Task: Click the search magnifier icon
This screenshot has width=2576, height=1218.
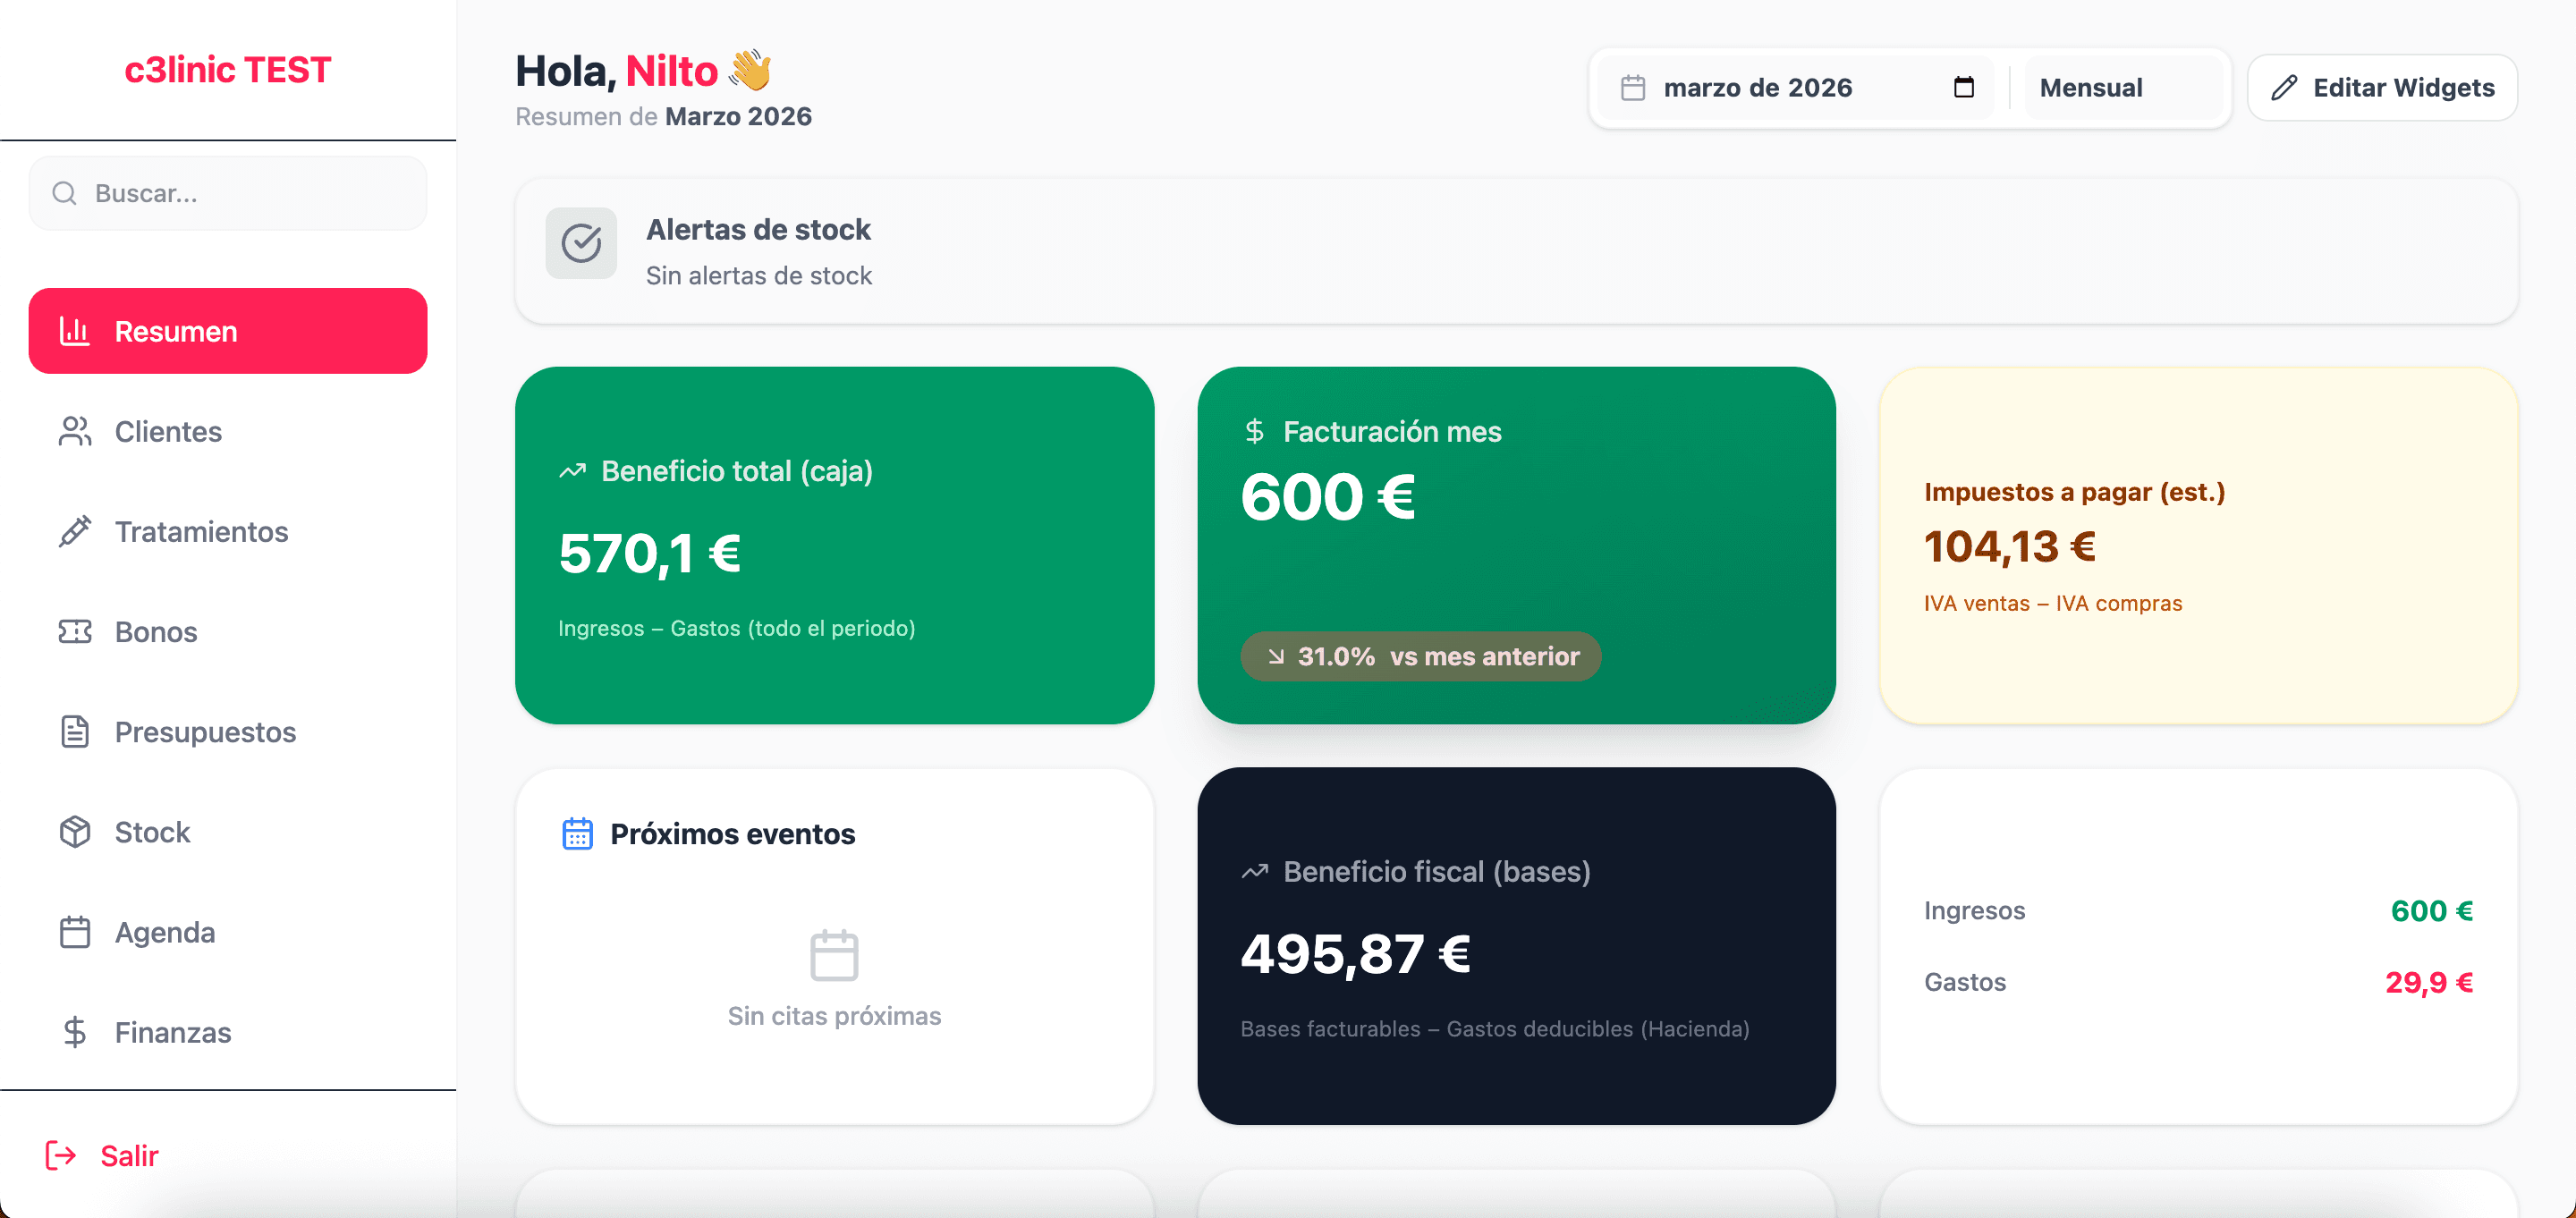Action: (64, 193)
